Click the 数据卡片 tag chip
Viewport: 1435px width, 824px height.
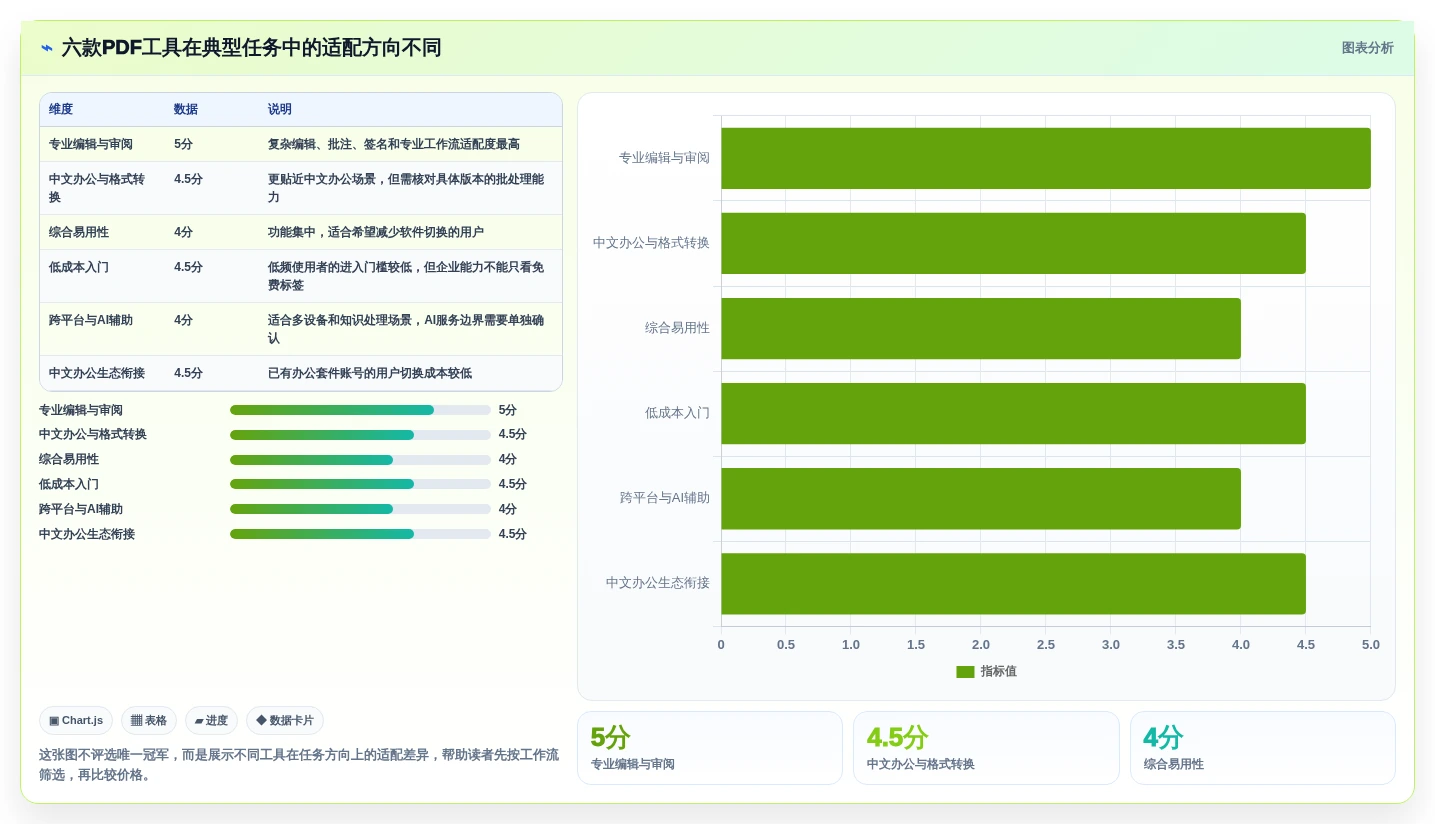pos(285,720)
